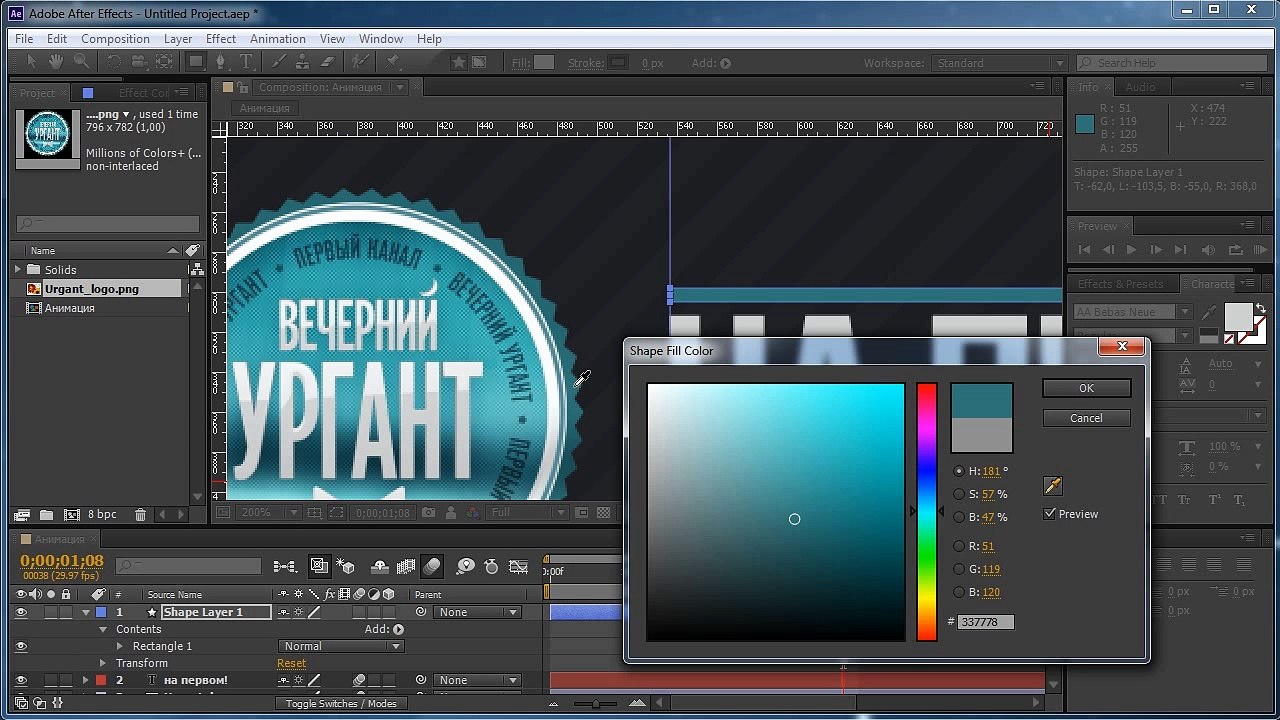Toggle visibility of layer на первом!

pyautogui.click(x=21, y=680)
